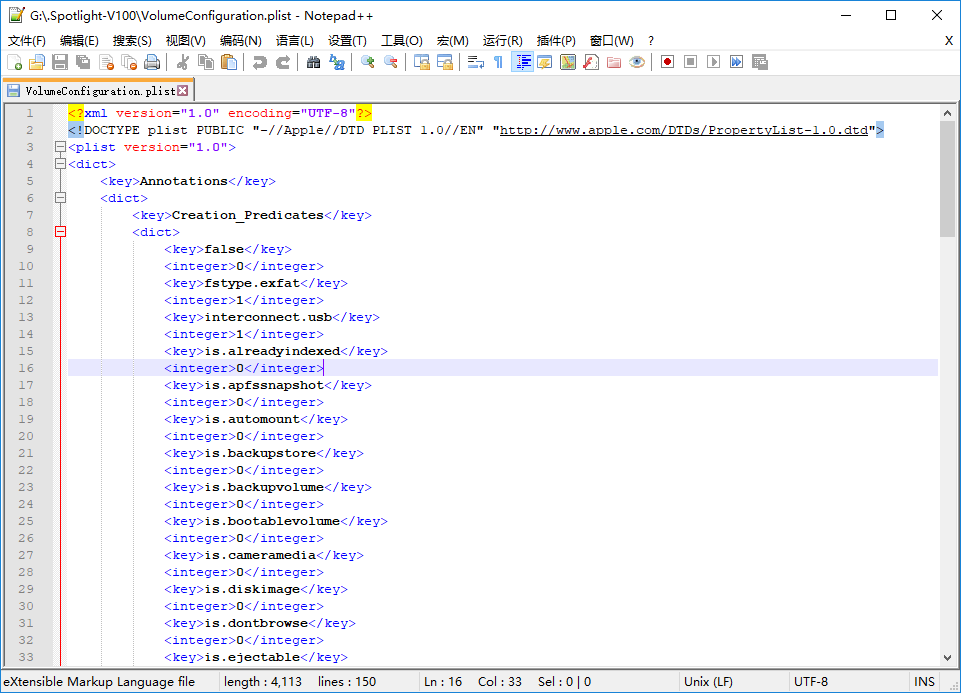Click the scrollbar up arrow
The height and width of the screenshot is (693, 961).
click(x=948, y=113)
